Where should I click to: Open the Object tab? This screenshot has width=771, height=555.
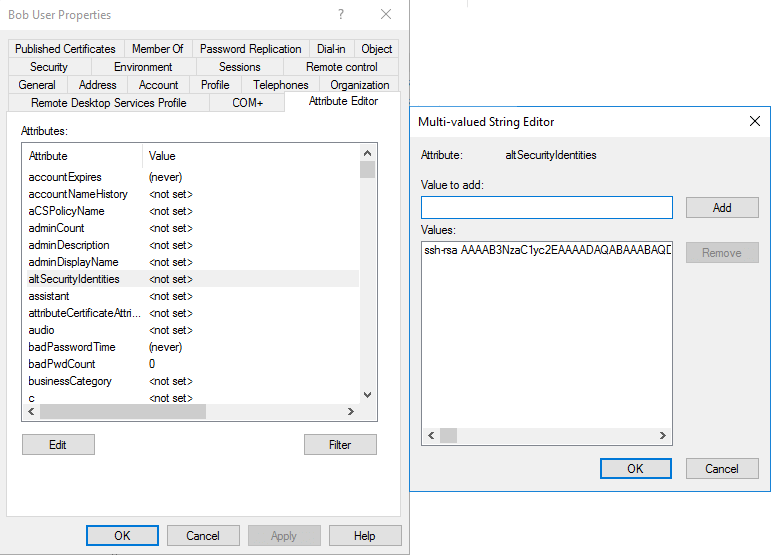[x=376, y=49]
